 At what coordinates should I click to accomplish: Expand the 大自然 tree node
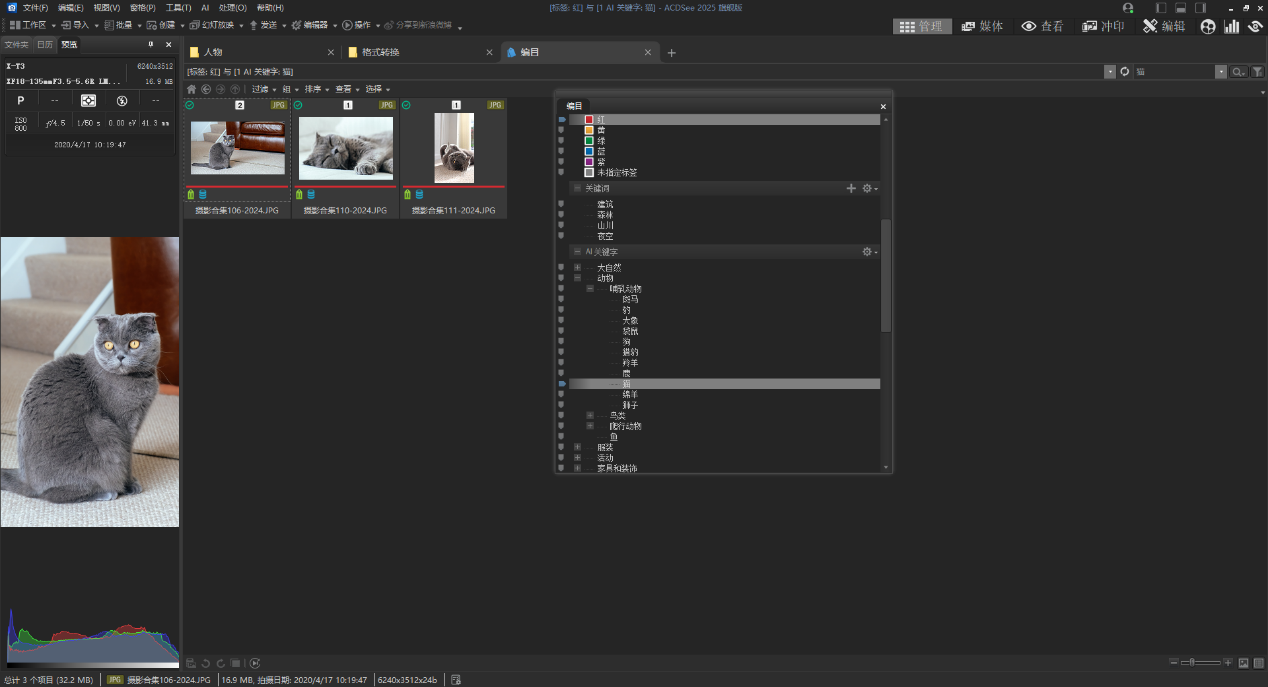tap(577, 267)
